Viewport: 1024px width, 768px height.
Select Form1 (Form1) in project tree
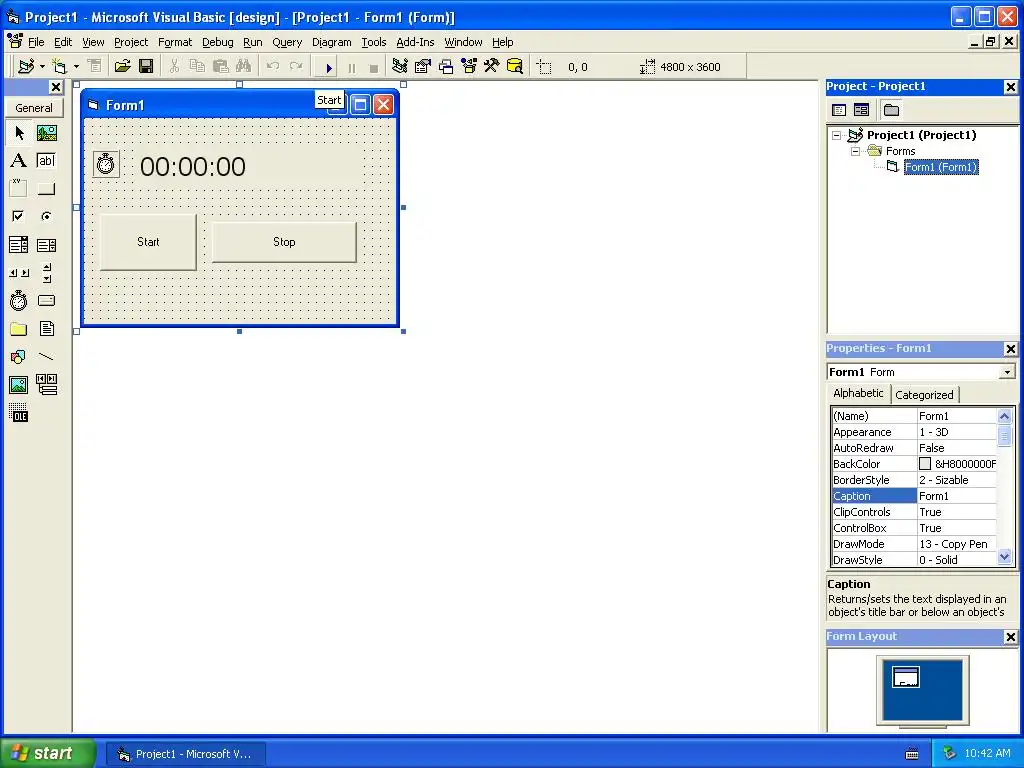[x=940, y=167]
